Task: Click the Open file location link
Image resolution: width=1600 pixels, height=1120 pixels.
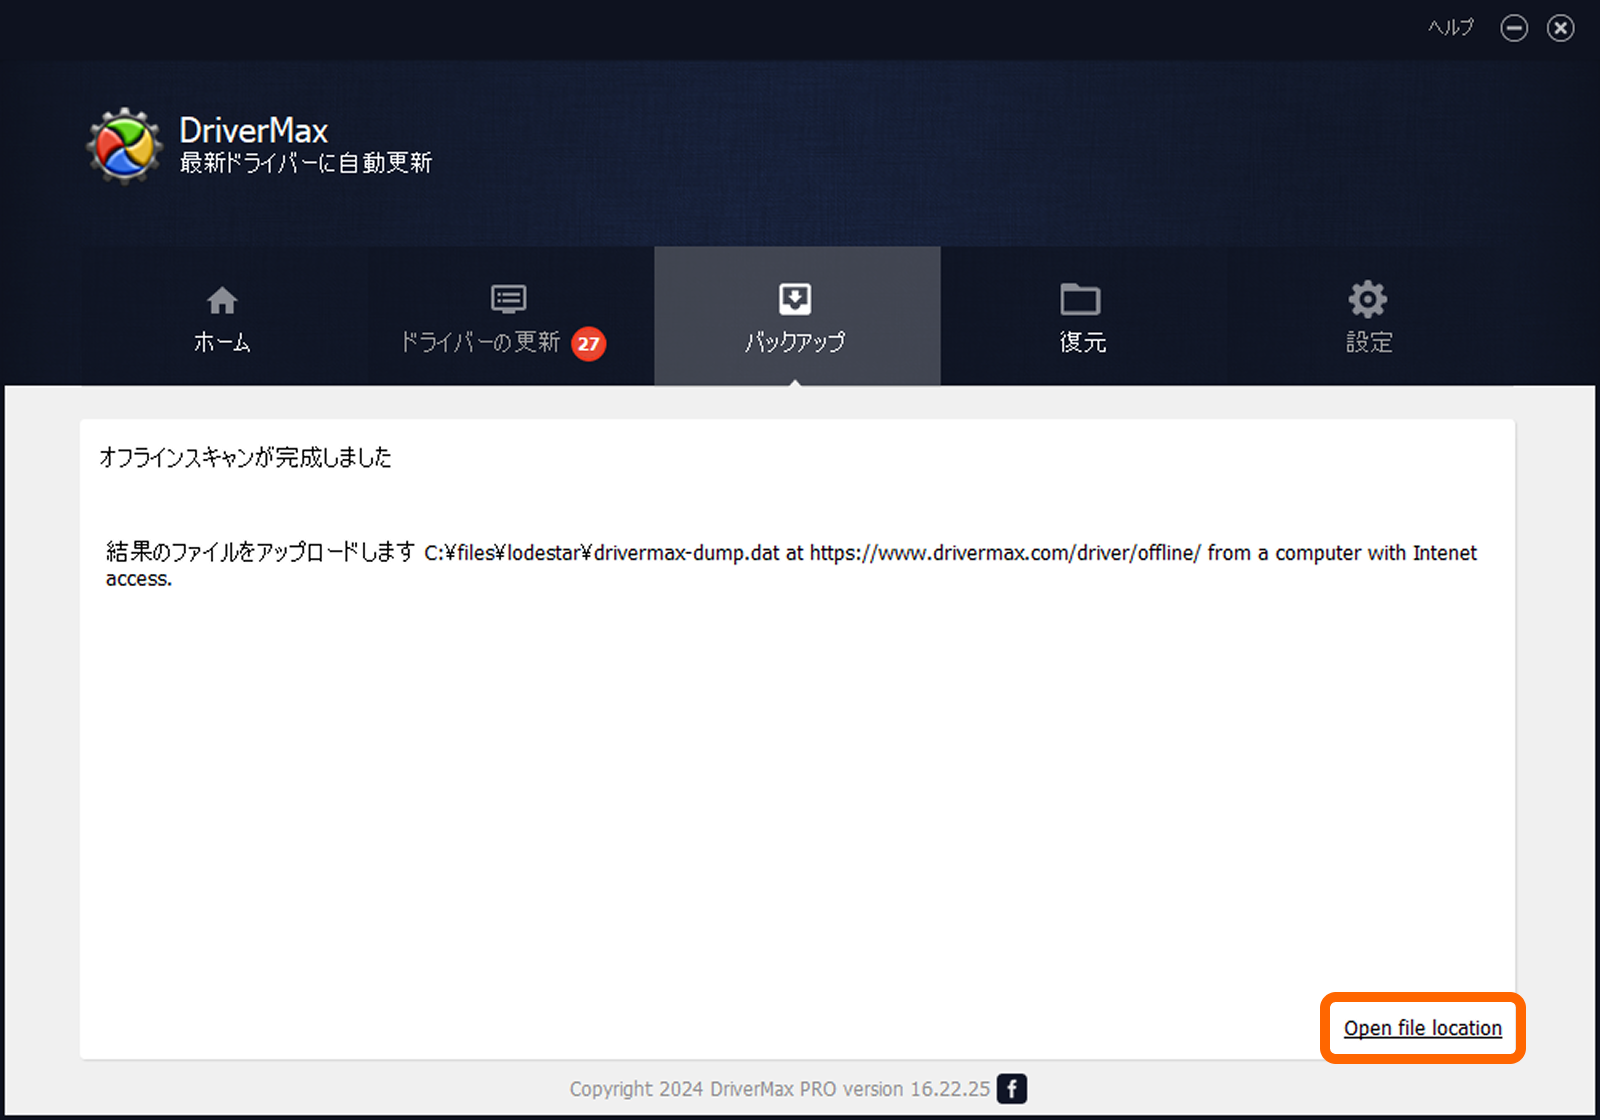Action: (1422, 1028)
